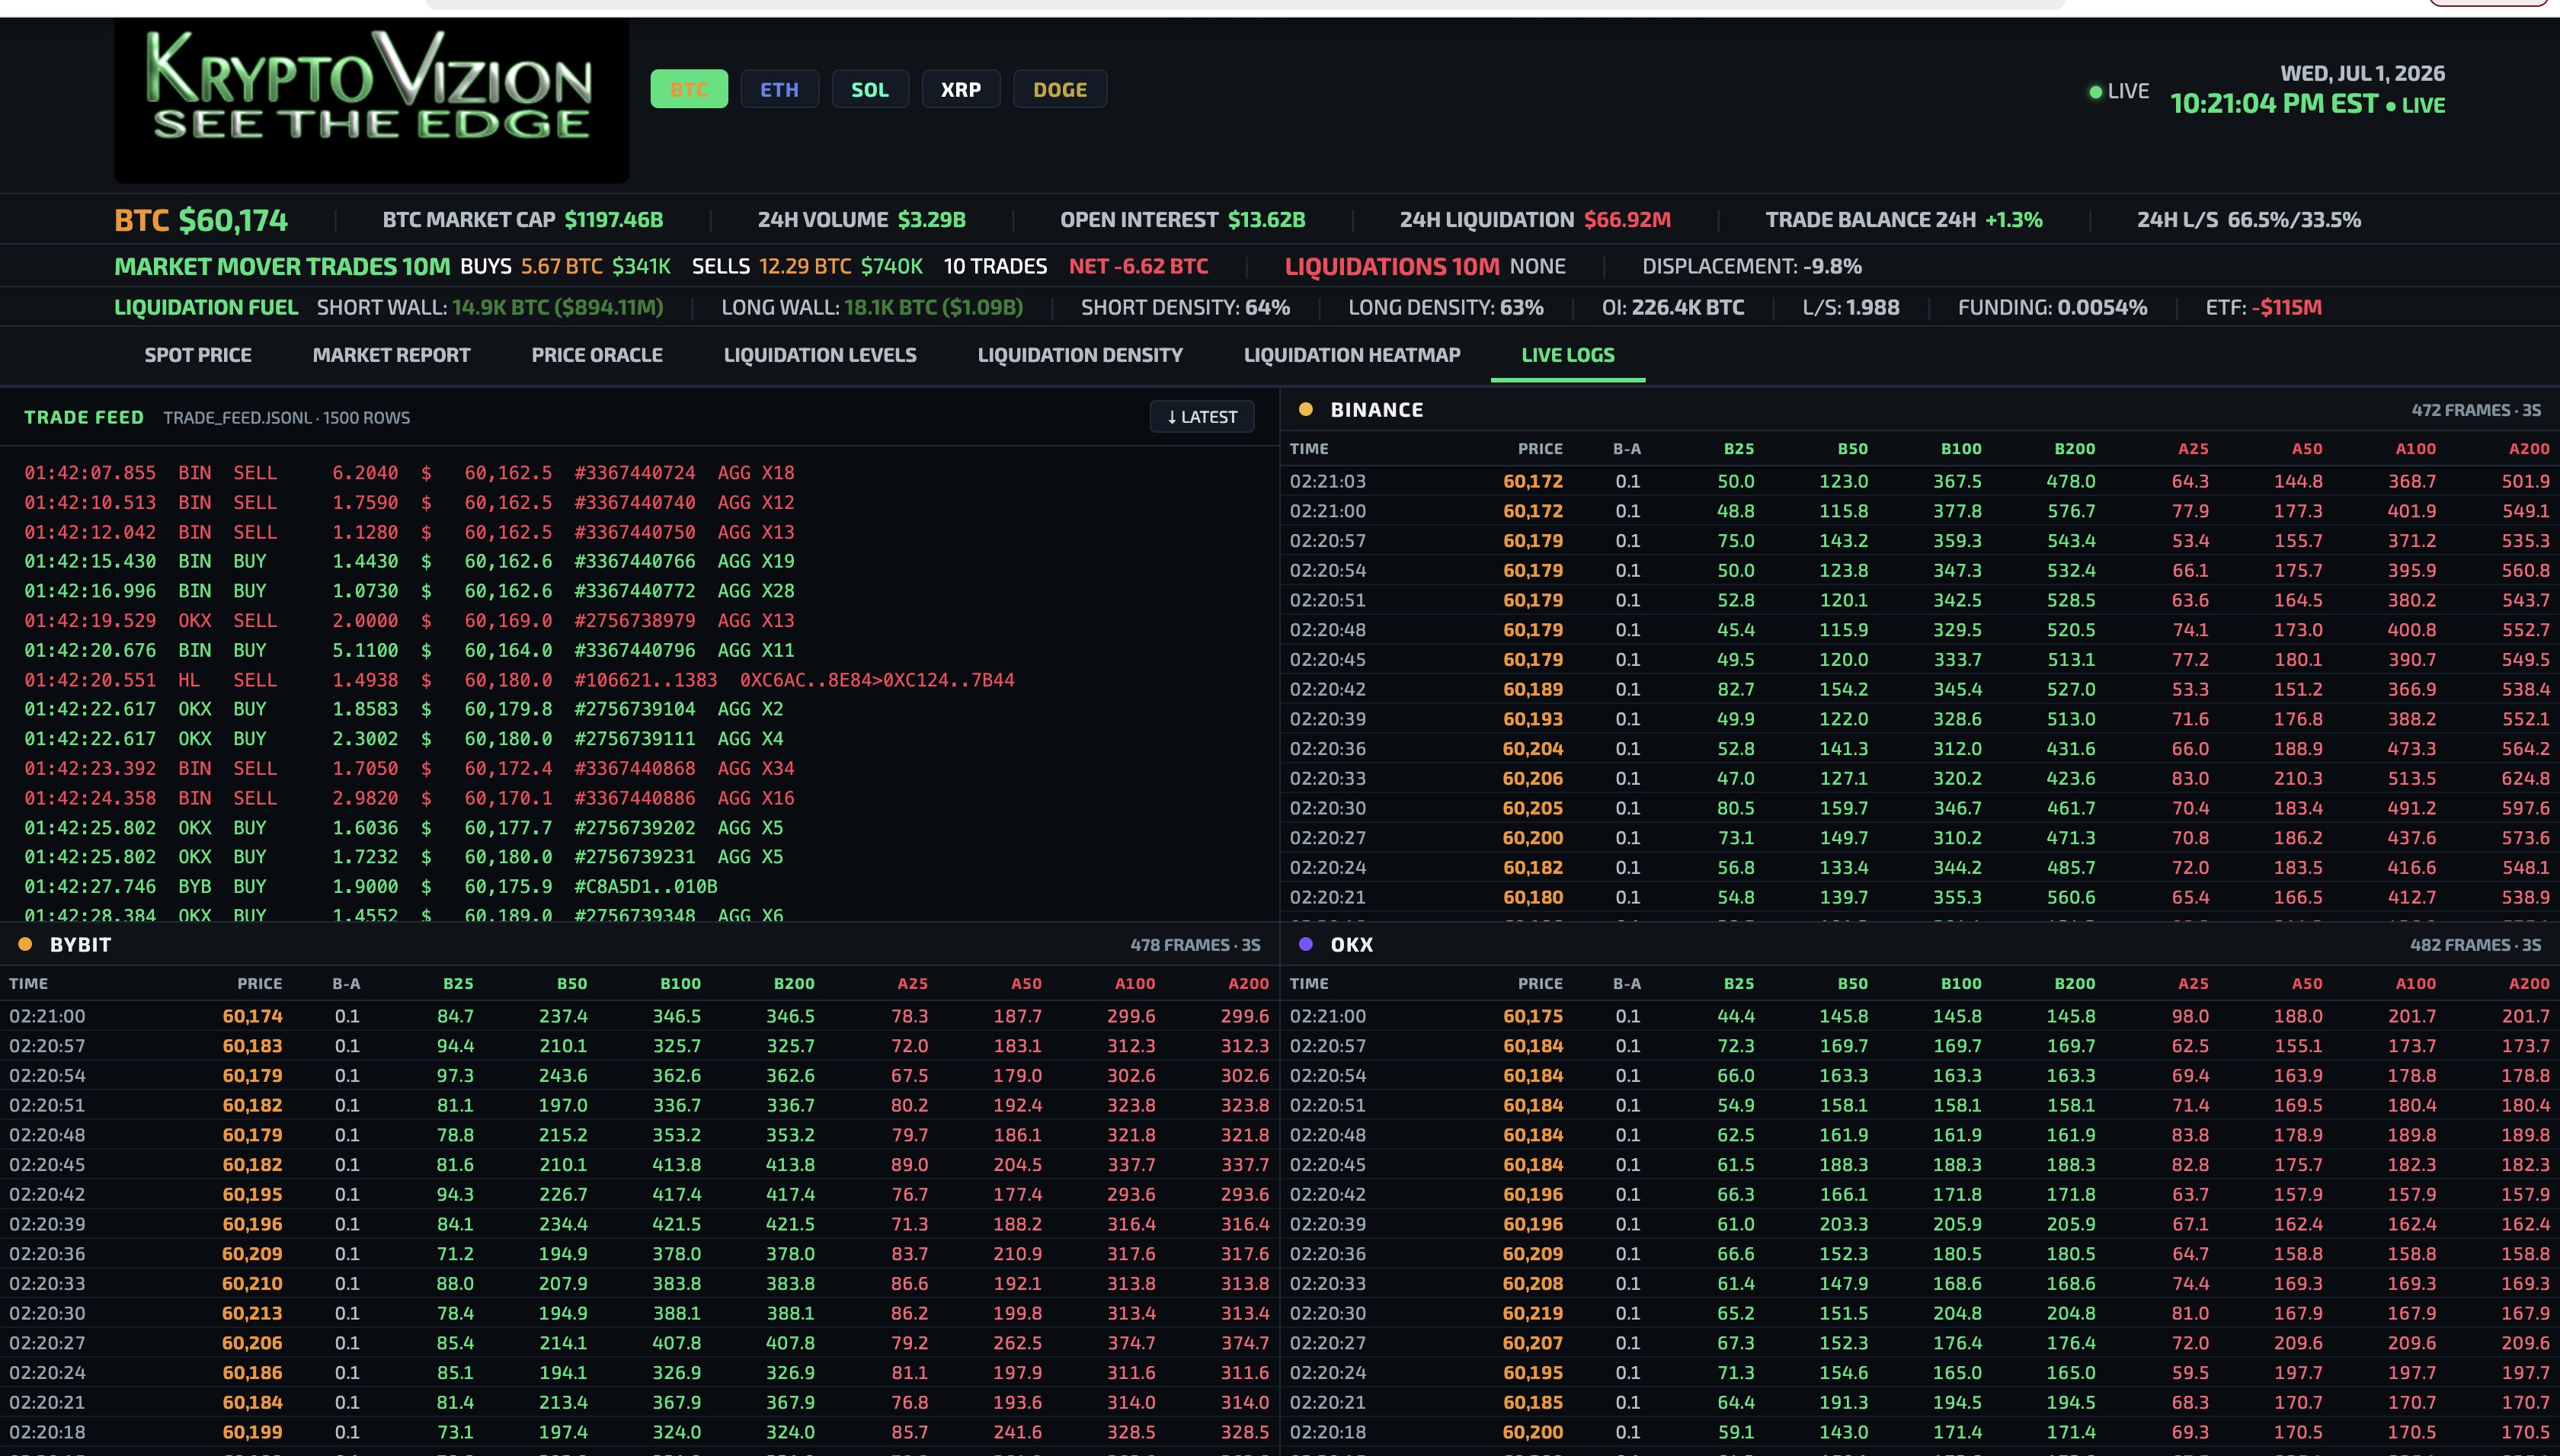Screen dimensions: 2560x1456
Task: Click the DISPLACEMENT: -9.8% readout
Action: (x=1752, y=267)
